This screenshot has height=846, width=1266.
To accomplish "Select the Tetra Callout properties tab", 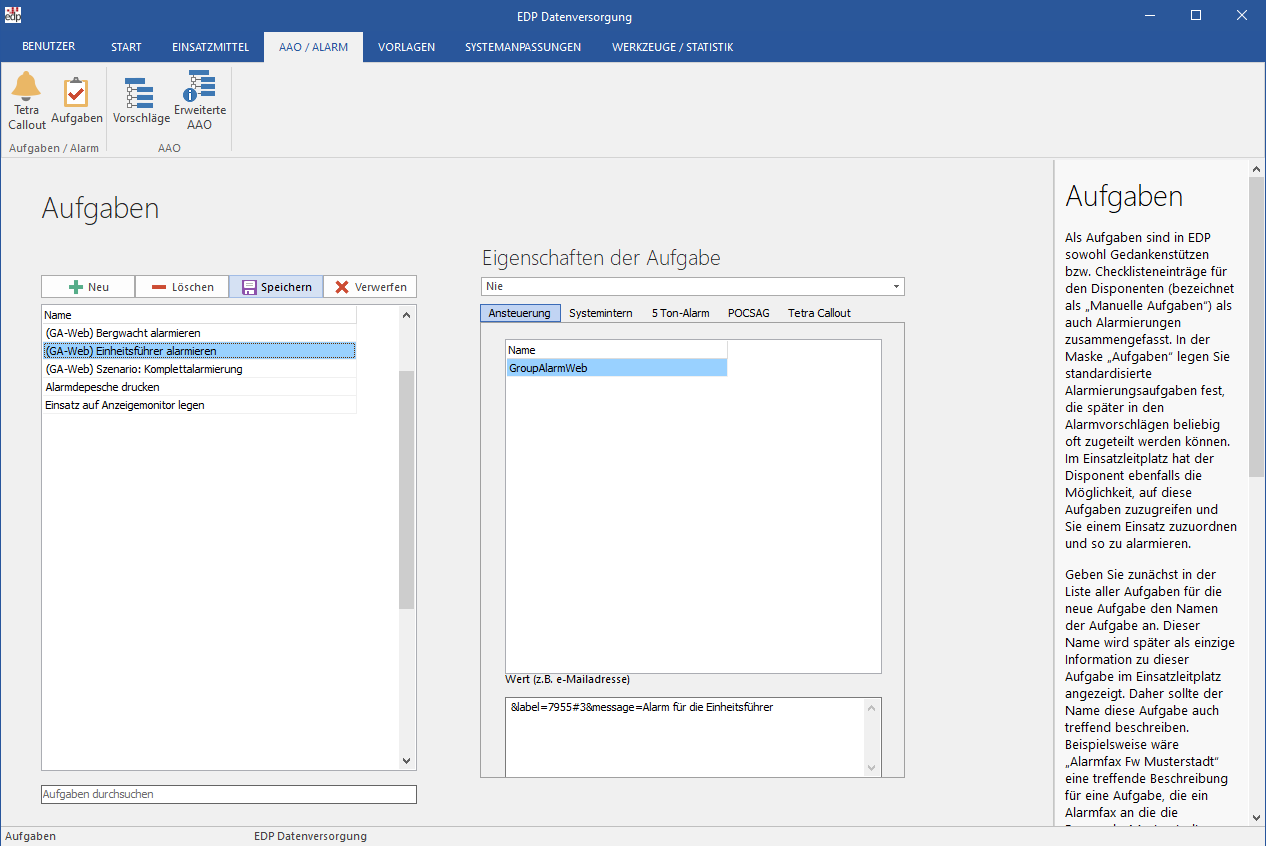I will [x=819, y=313].
